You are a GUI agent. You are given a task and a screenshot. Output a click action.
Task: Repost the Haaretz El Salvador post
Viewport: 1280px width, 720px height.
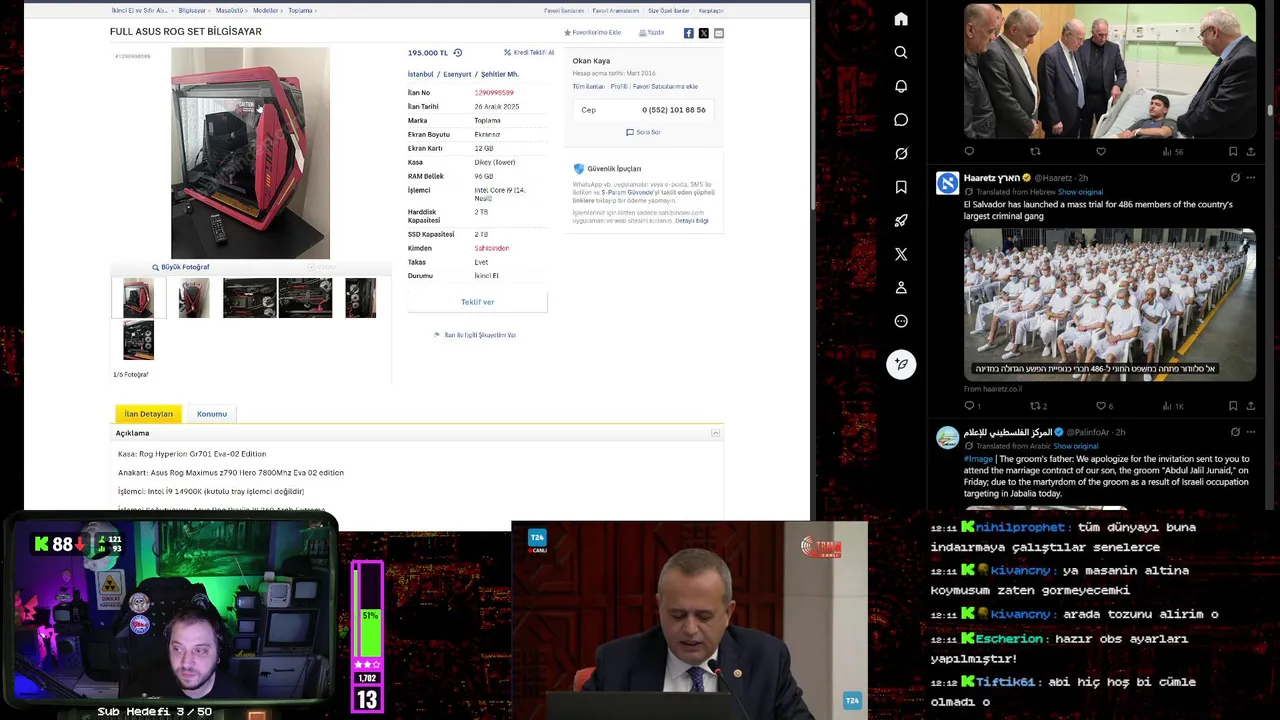[1036, 406]
